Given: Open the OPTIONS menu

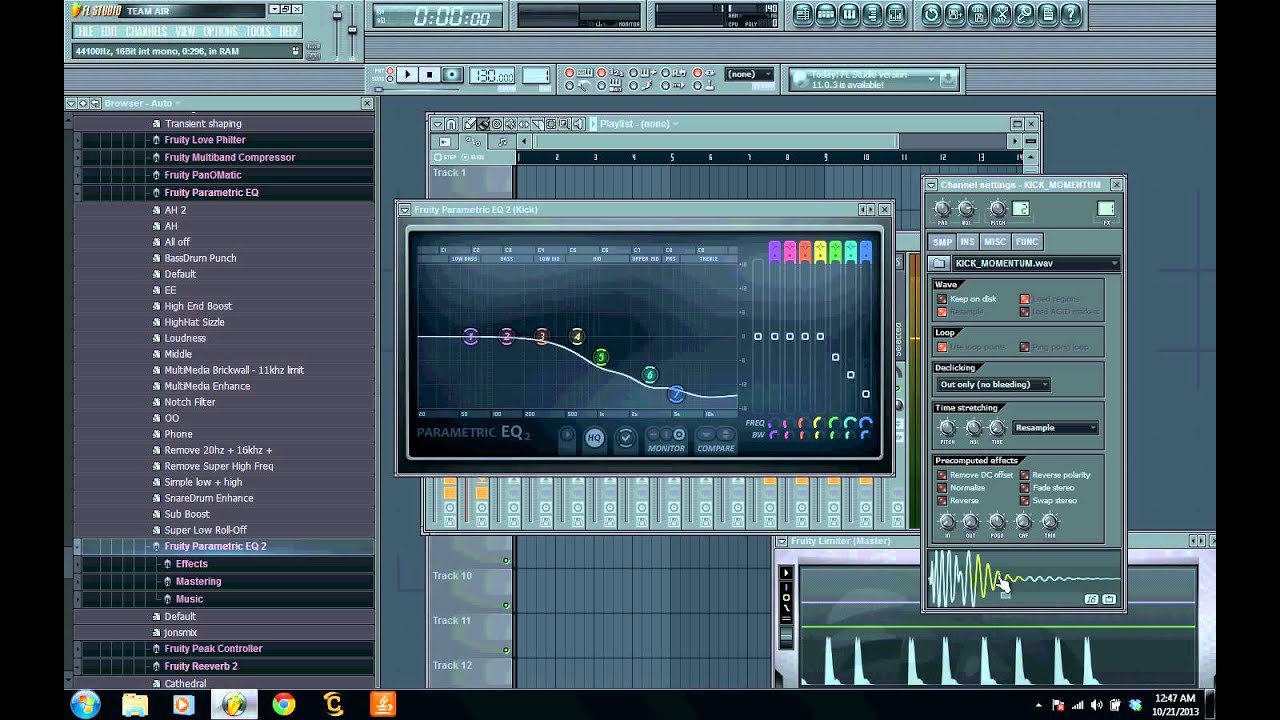Looking at the screenshot, I should (220, 32).
